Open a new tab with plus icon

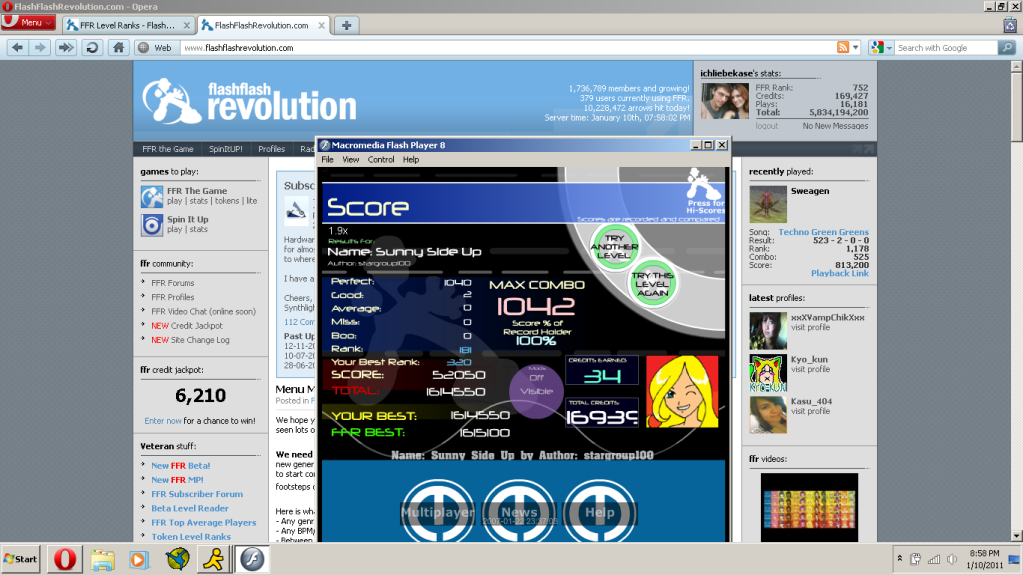click(346, 24)
